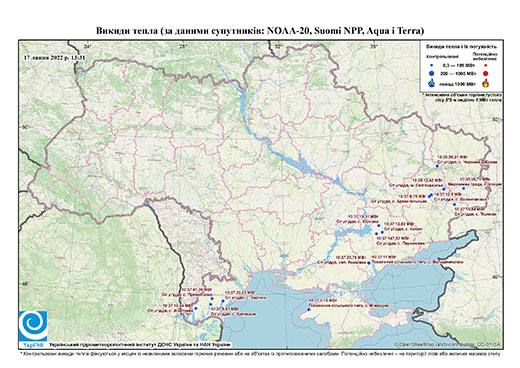This screenshot has width=520, height=368.
Task: Select the heat marker under label 10:35 38,71 МВт
Action: (463, 188)
